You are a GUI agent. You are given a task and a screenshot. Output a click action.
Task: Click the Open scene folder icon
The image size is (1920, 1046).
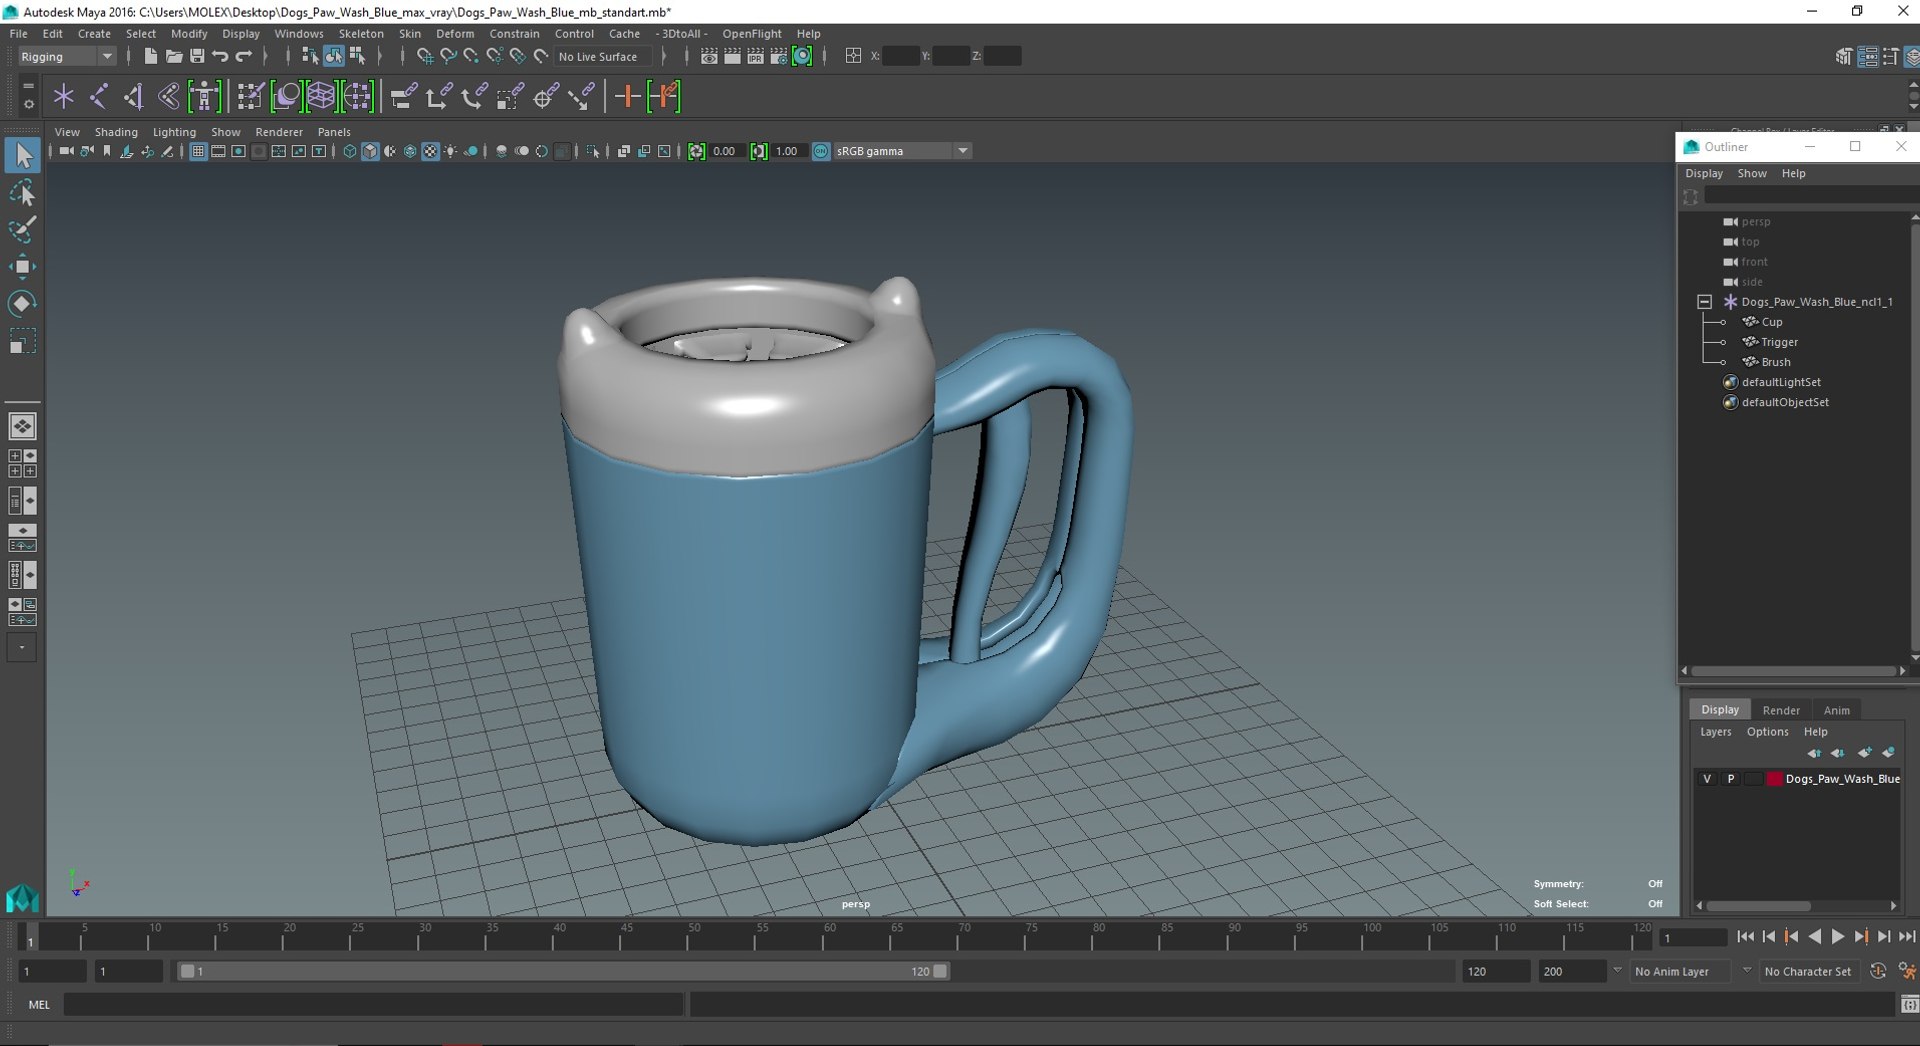tap(173, 57)
